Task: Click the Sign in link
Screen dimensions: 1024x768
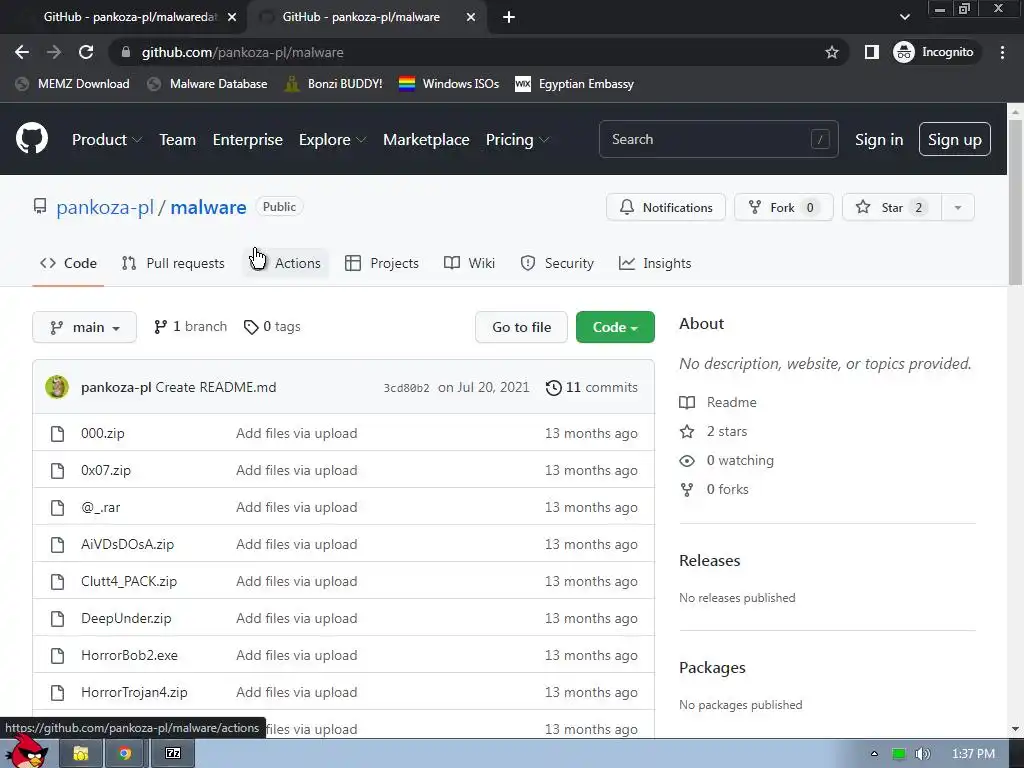Action: tap(879, 140)
